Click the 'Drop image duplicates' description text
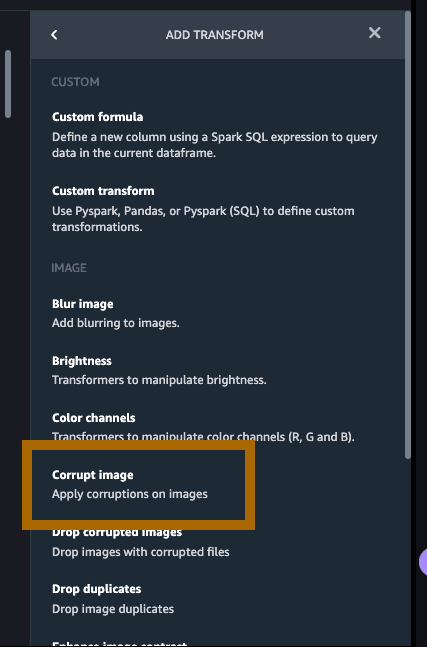Screen dimensions: 427x647 pos(113,609)
